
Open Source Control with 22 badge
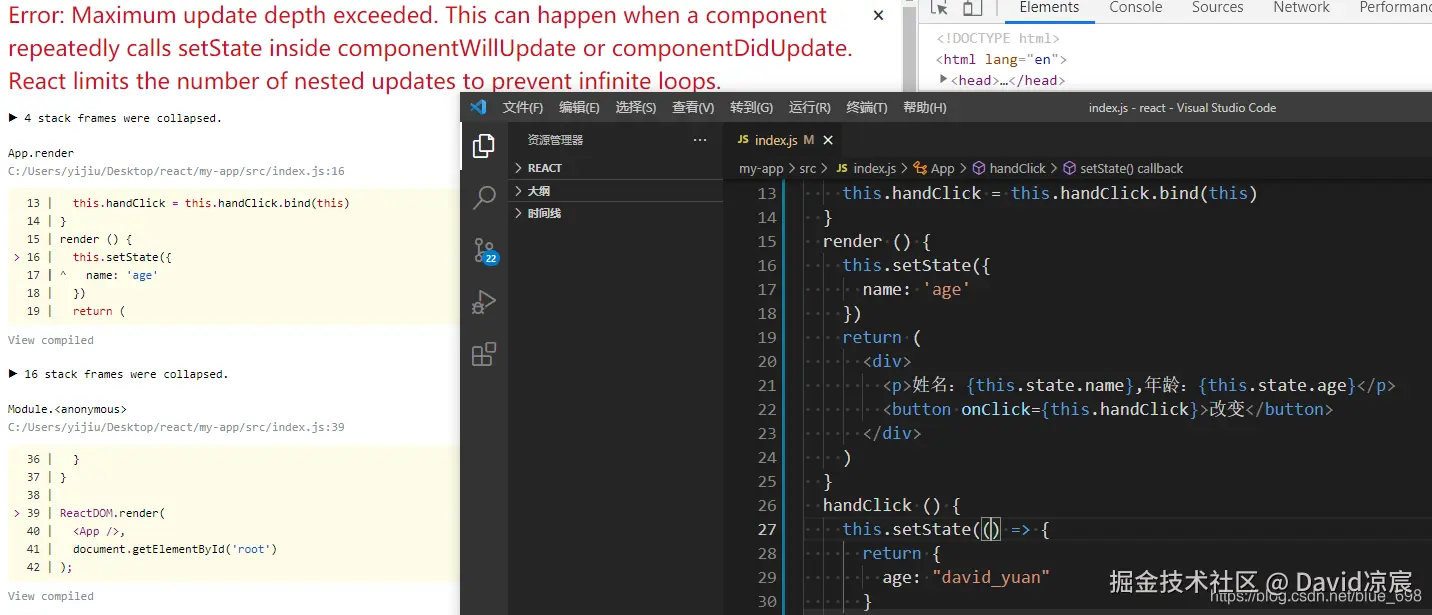point(485,250)
